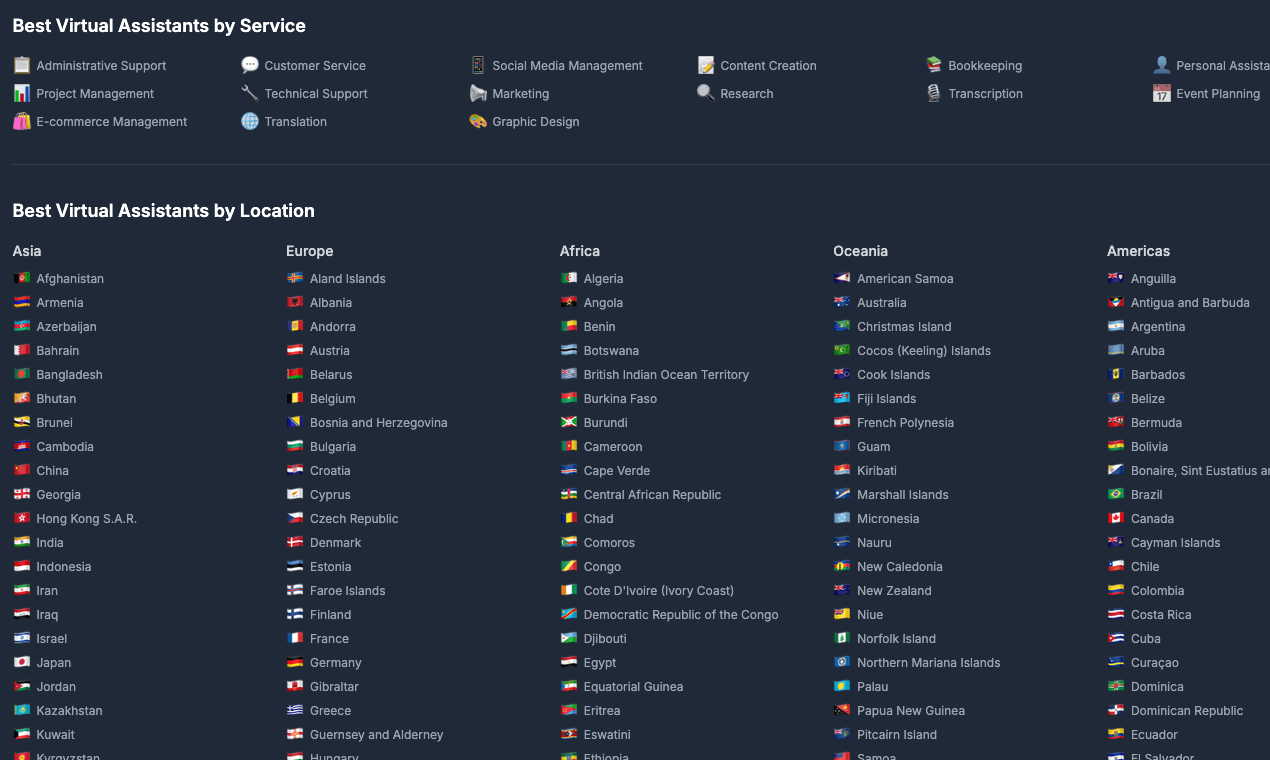Click the clipboard icon beside Administrative Support
The width and height of the screenshot is (1270, 760).
[x=22, y=65]
